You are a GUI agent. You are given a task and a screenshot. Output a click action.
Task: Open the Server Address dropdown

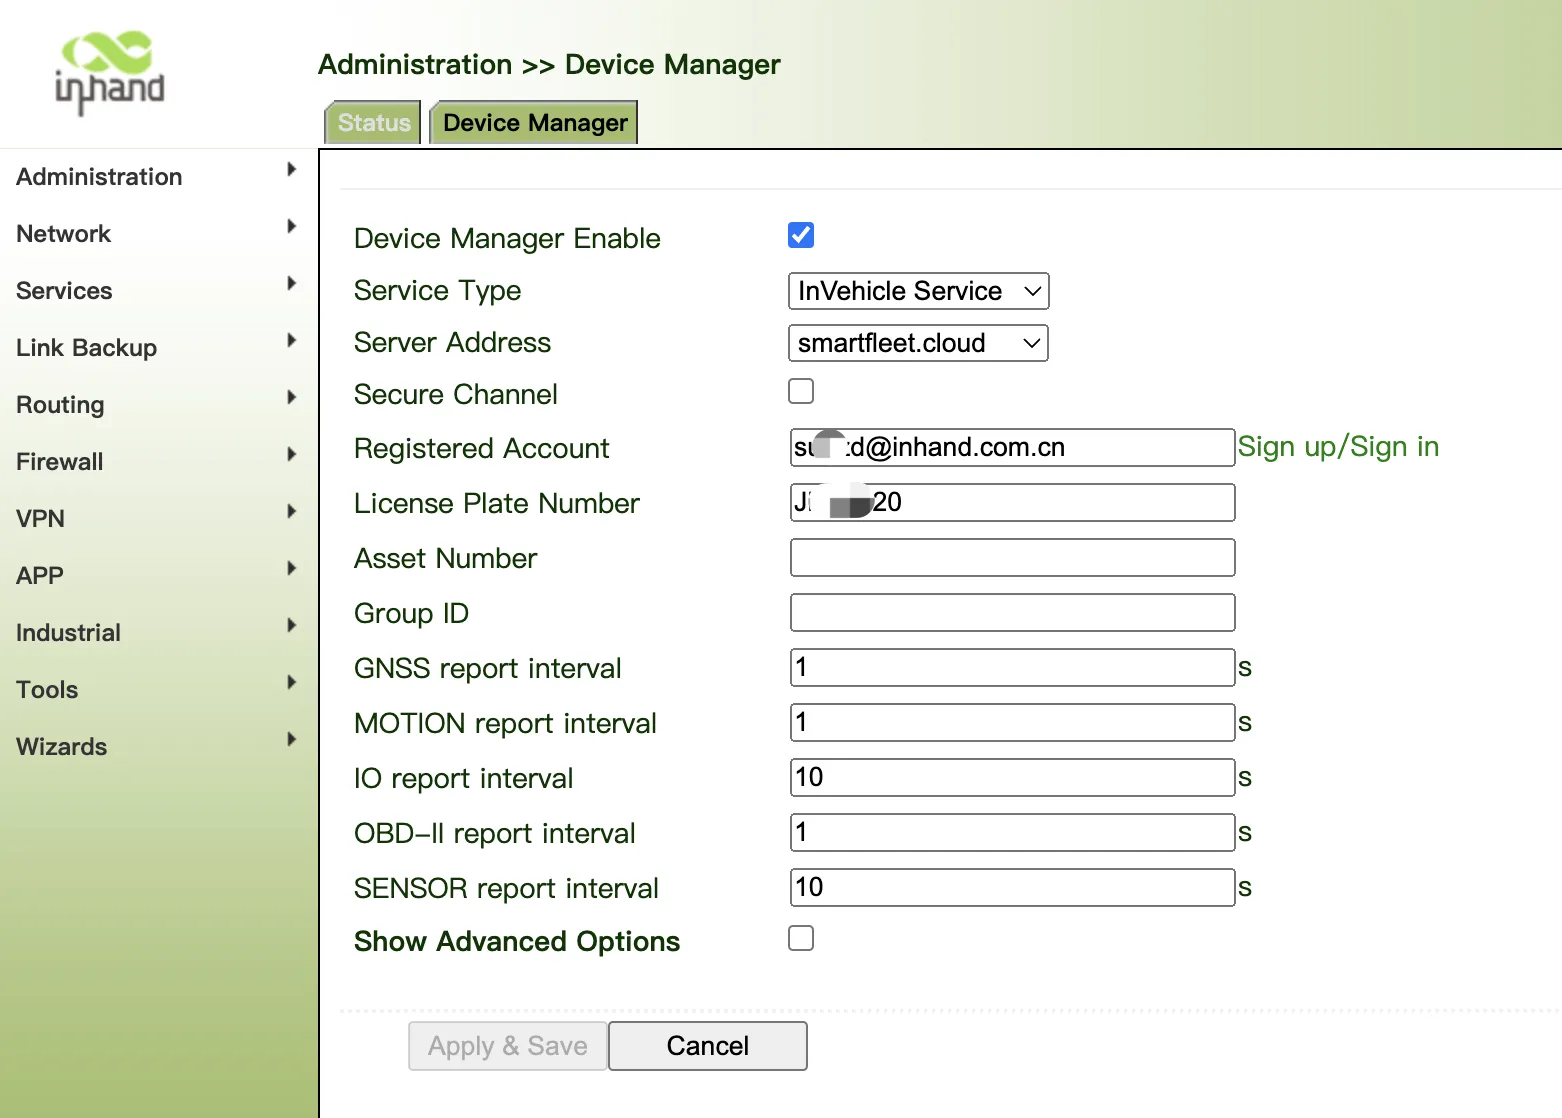point(918,343)
